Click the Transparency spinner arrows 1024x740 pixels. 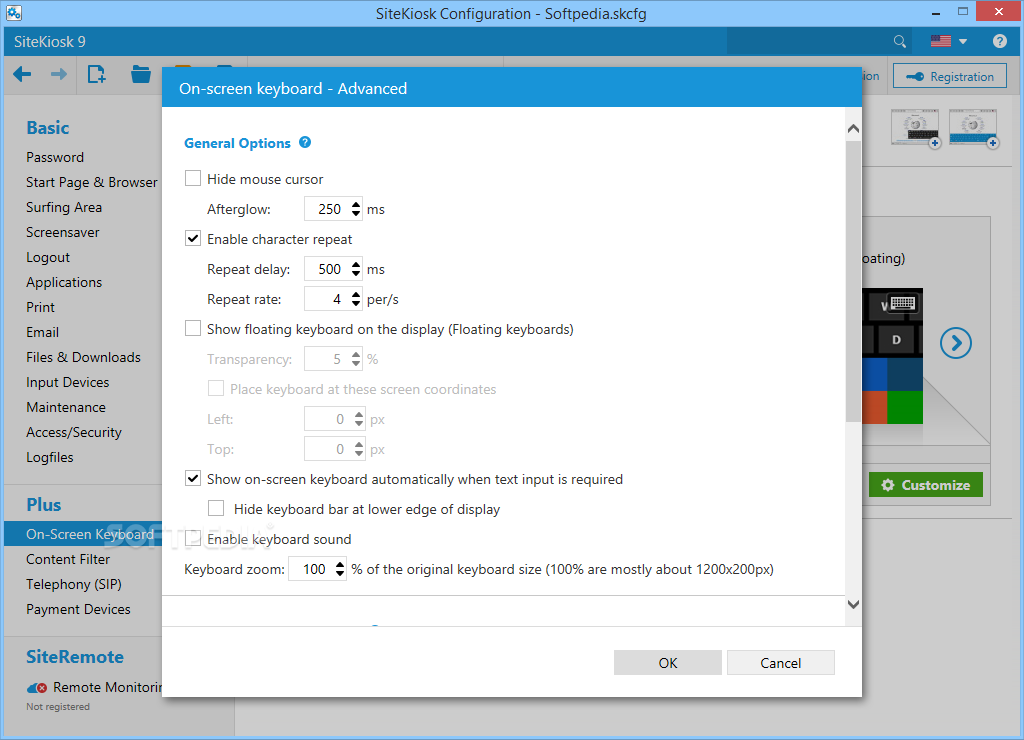point(355,359)
